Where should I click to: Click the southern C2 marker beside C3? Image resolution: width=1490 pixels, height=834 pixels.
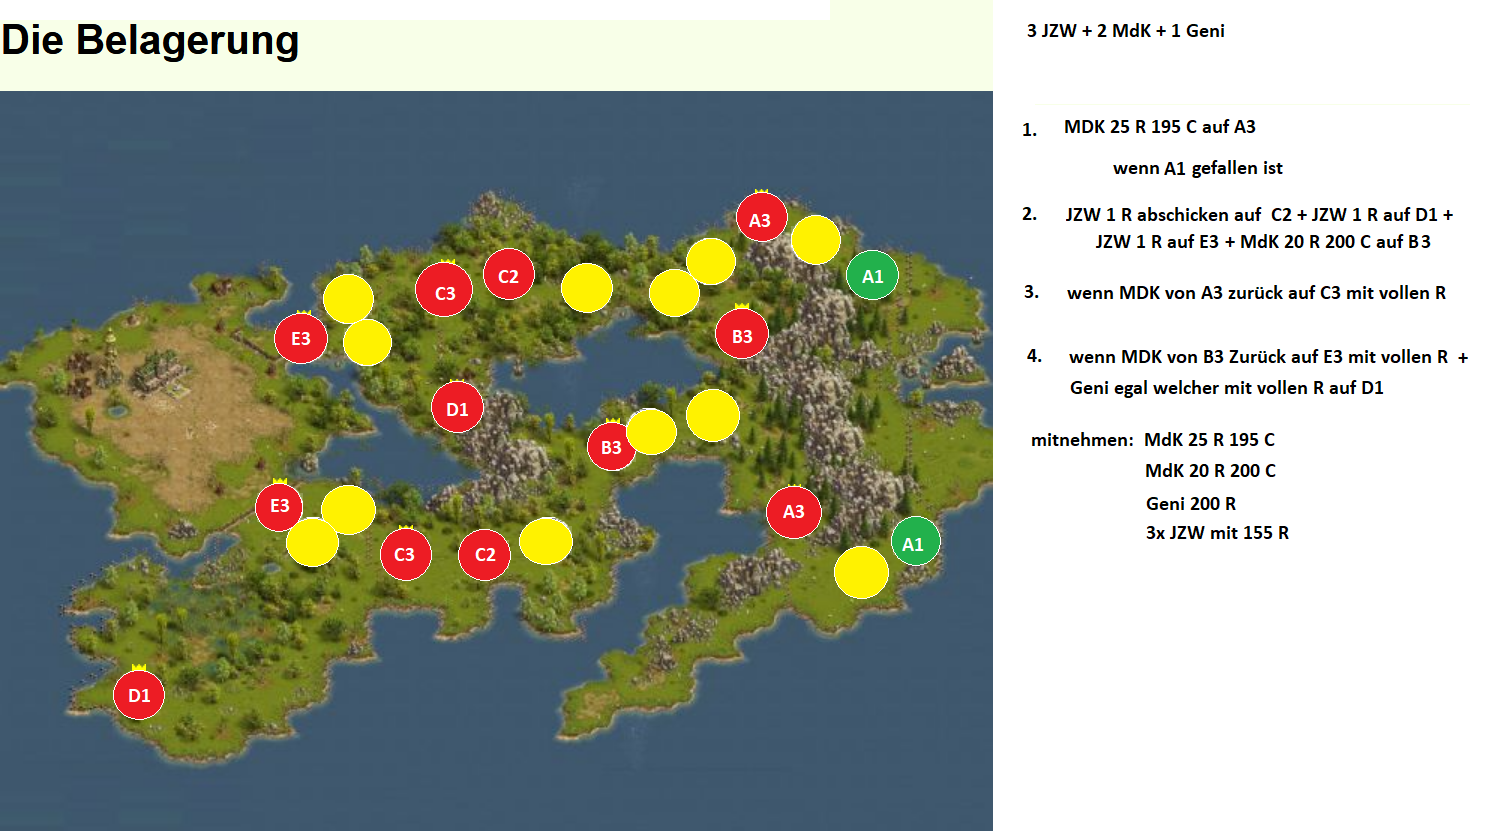coord(485,554)
